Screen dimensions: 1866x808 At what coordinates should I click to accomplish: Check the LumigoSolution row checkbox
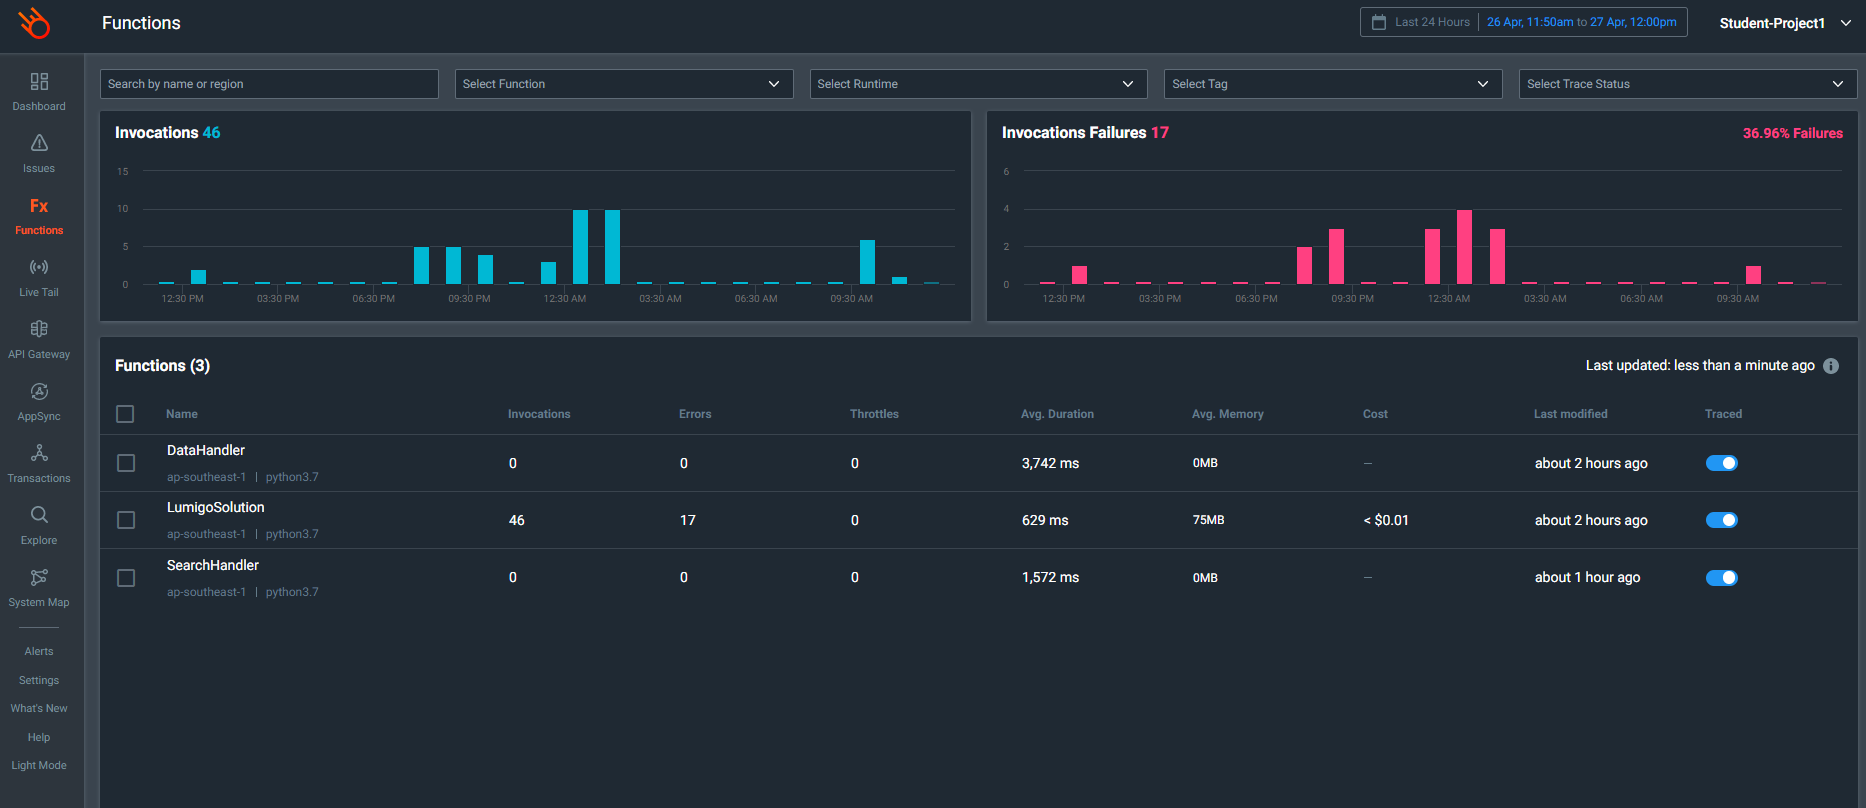126,520
